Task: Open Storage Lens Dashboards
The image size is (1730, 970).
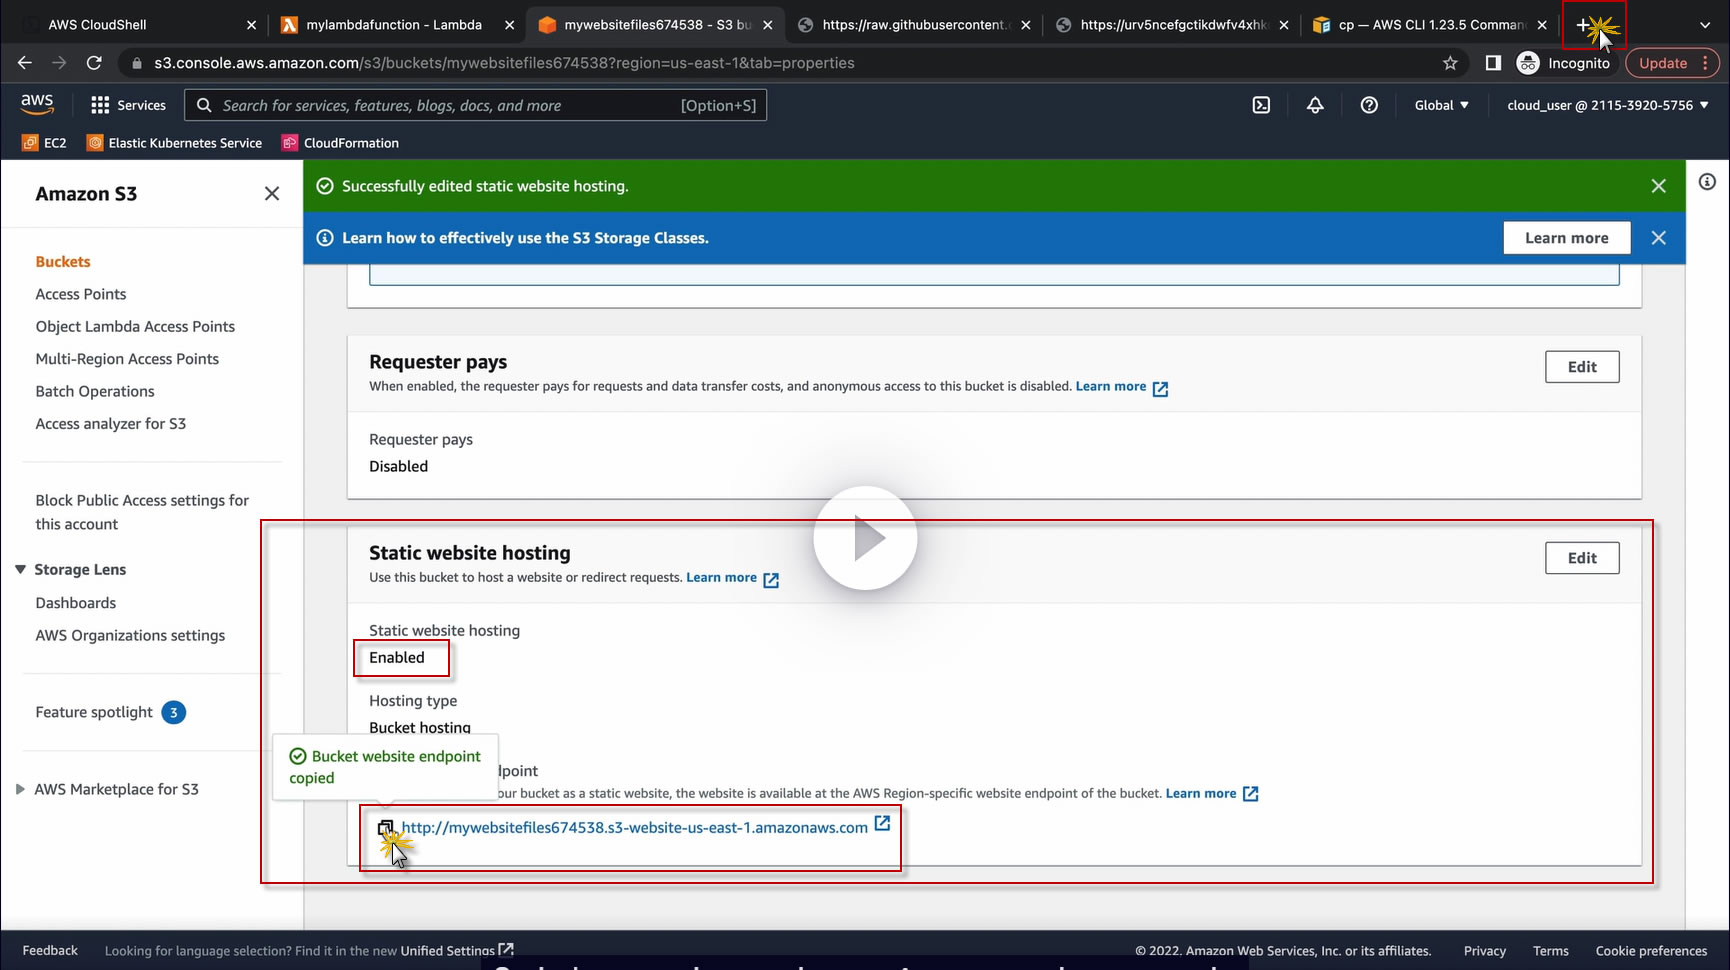Action: click(76, 603)
